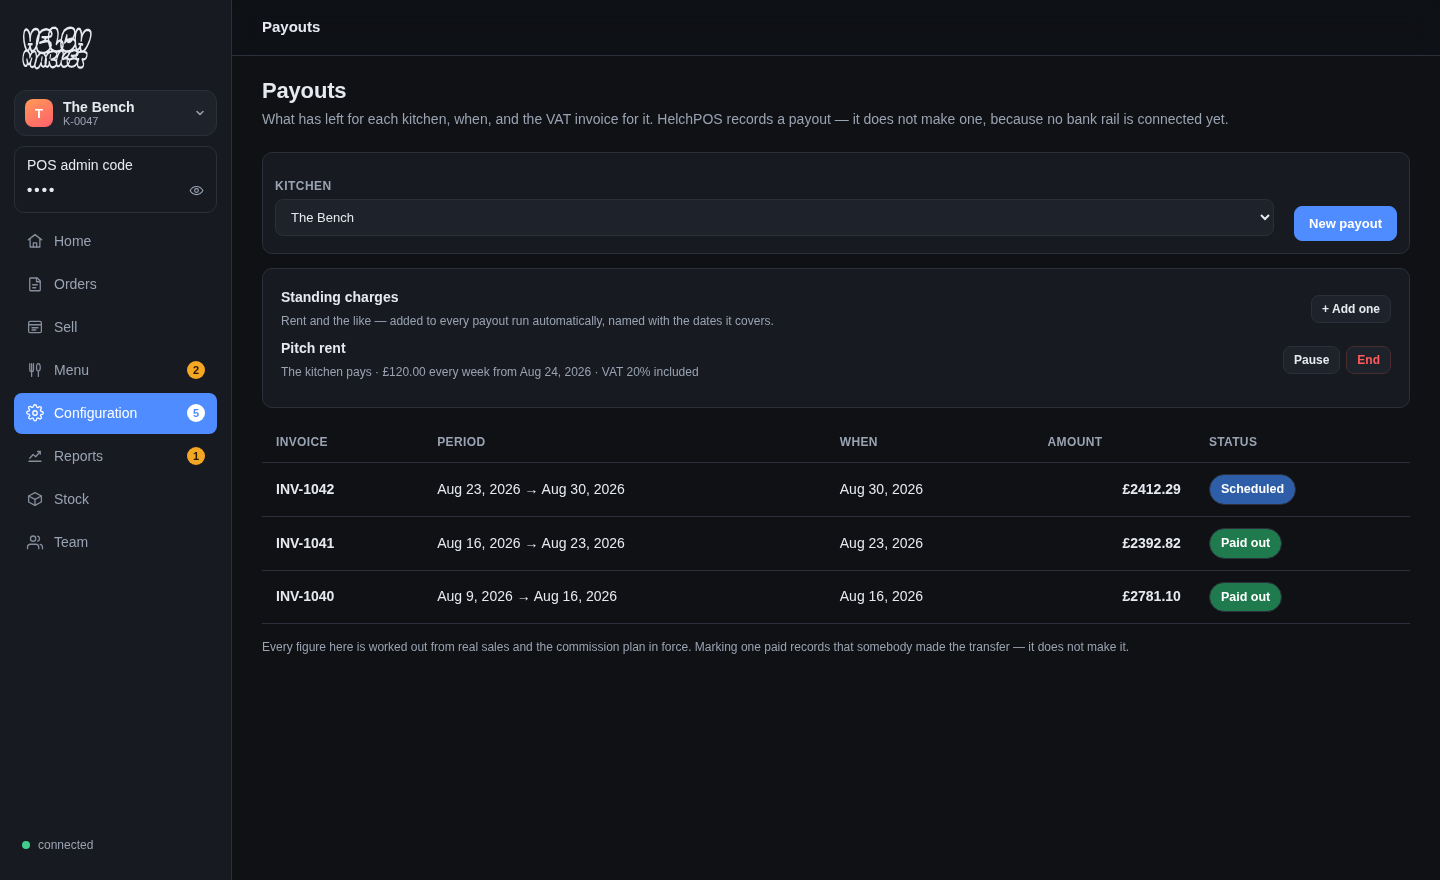Click the PERIOD column header

461,442
